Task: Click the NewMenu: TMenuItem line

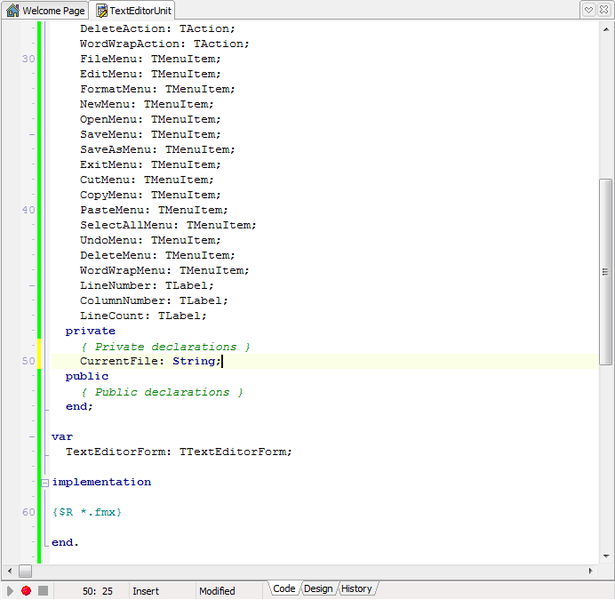Action: 147,104
